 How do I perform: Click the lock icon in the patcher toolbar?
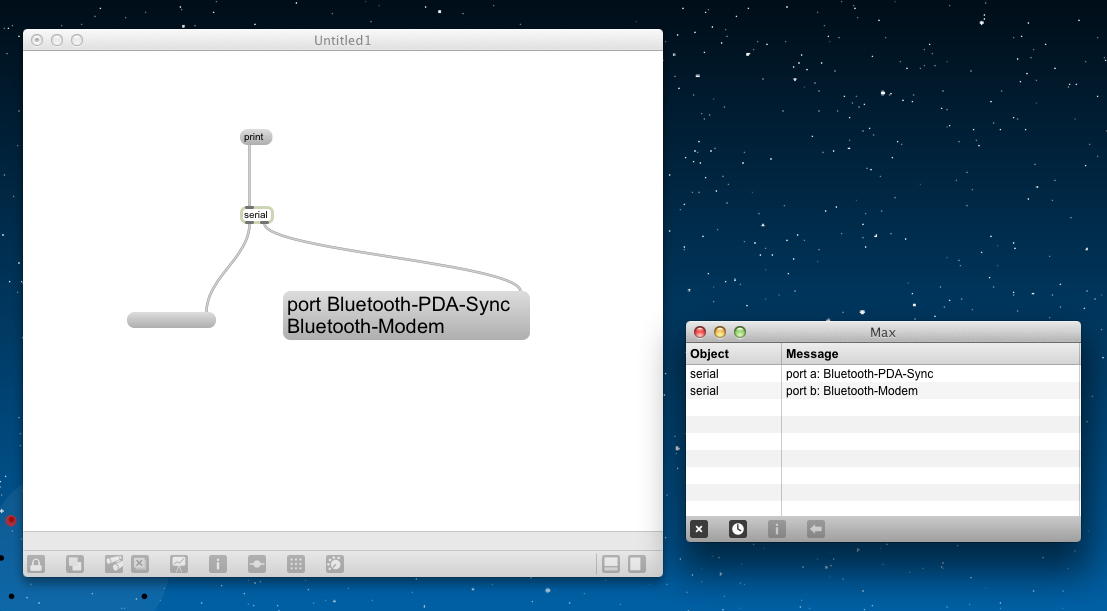pyautogui.click(x=36, y=564)
